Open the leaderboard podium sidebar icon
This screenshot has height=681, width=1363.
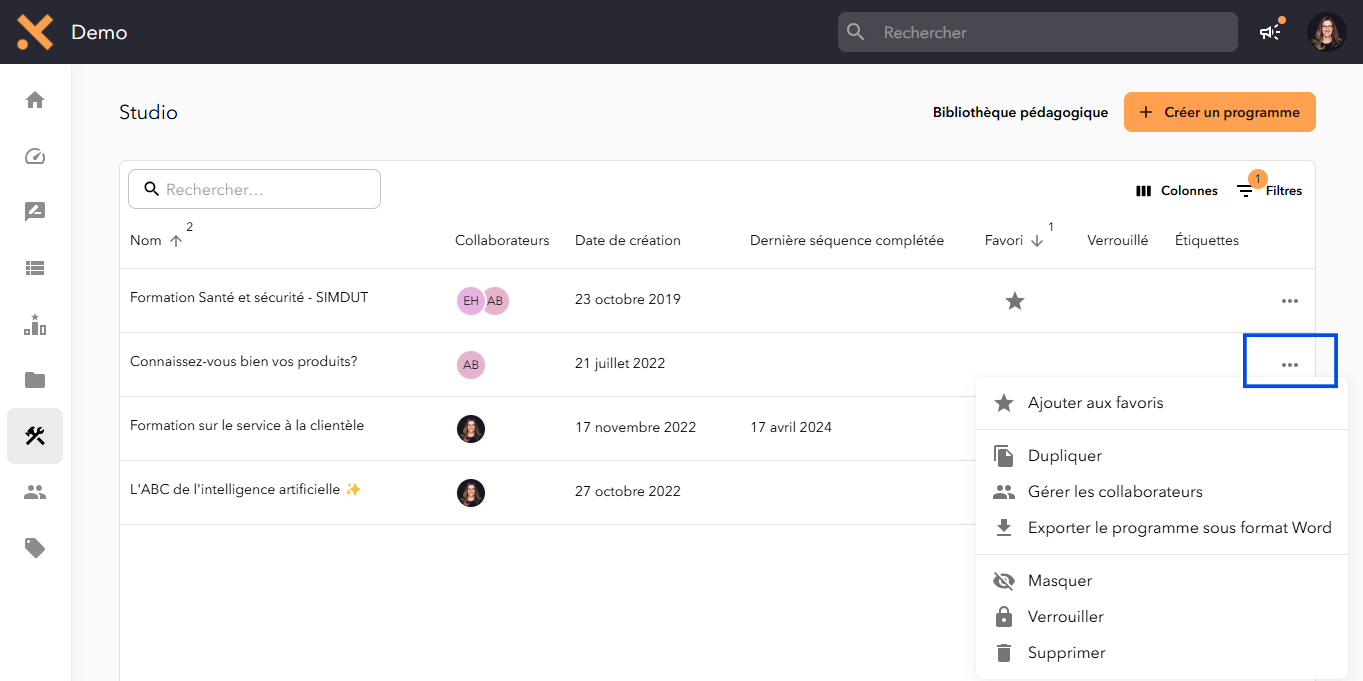[x=35, y=324]
